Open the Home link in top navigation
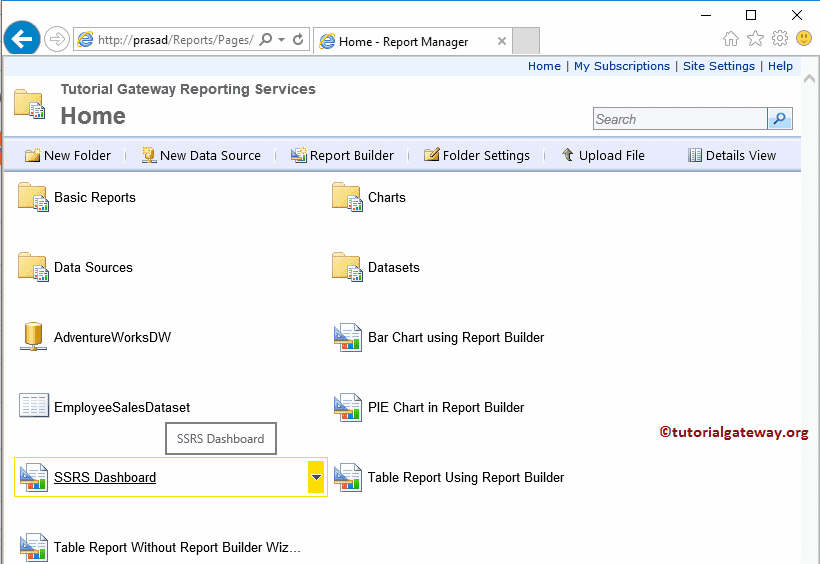The width and height of the screenshot is (820, 564). pyautogui.click(x=544, y=66)
